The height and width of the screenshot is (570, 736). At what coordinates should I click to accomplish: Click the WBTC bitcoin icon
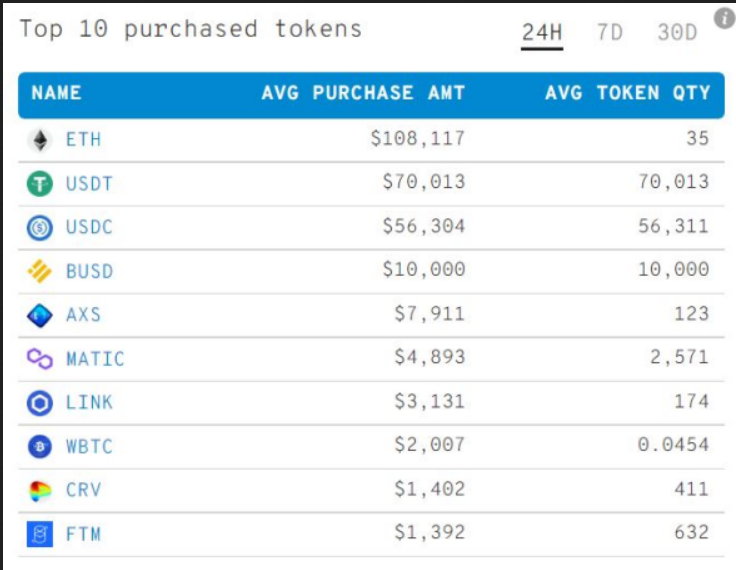tap(40, 447)
